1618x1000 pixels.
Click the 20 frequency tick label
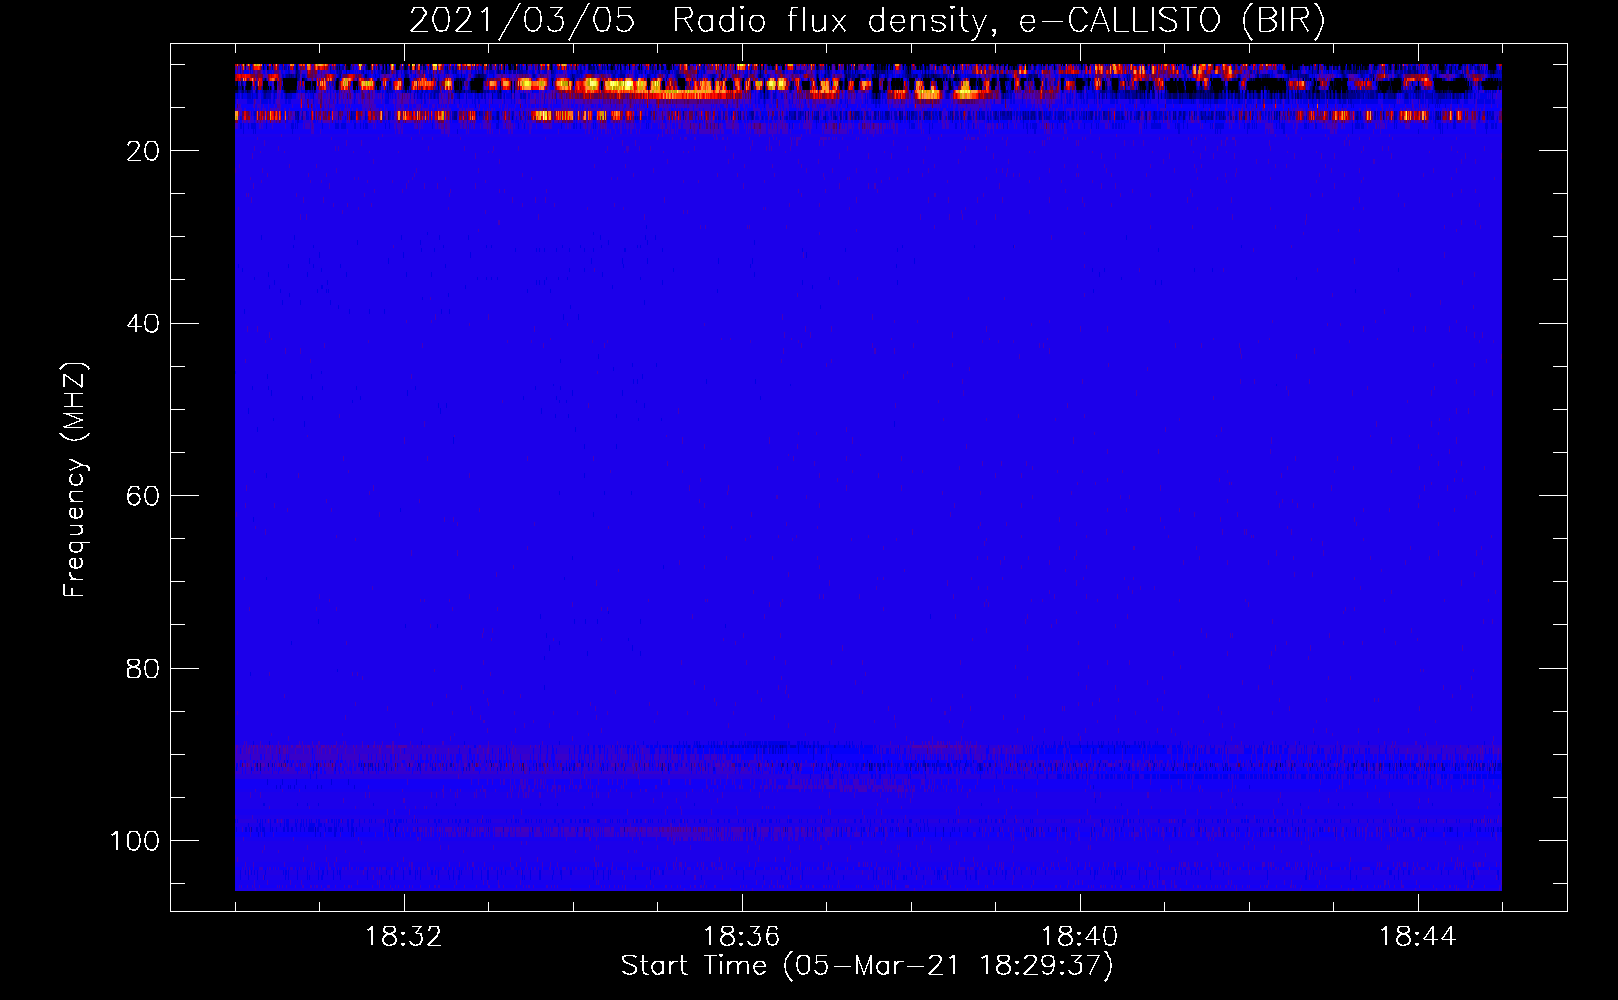coord(143,151)
